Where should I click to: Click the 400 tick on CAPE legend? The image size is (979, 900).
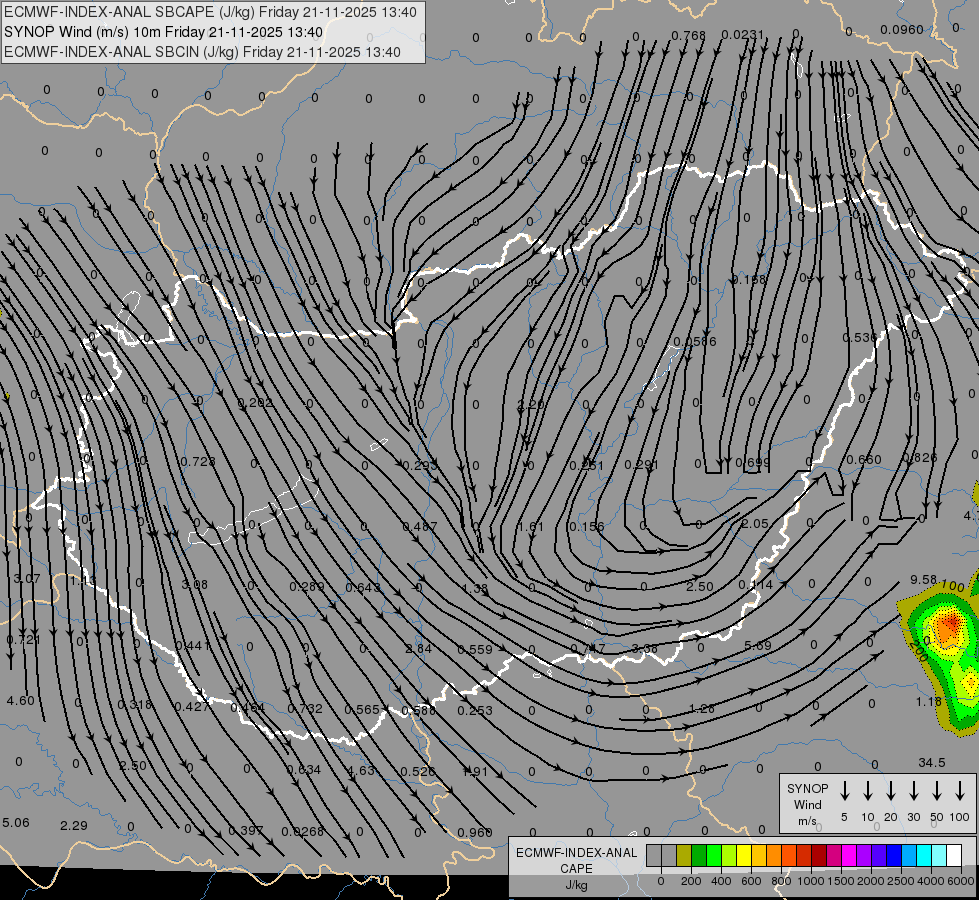[x=721, y=881]
